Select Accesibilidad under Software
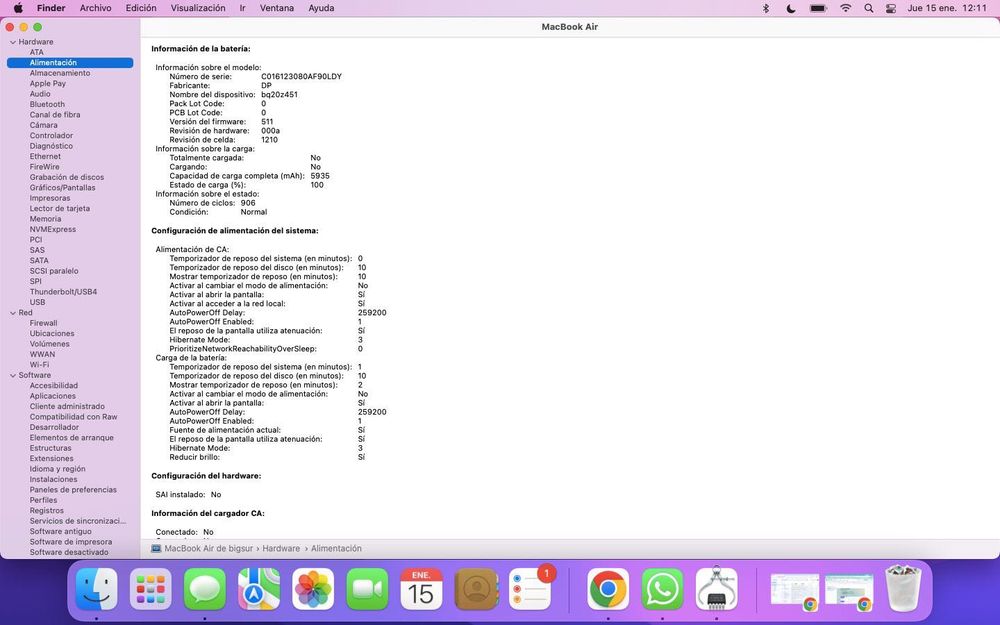The height and width of the screenshot is (625, 1000). point(54,386)
